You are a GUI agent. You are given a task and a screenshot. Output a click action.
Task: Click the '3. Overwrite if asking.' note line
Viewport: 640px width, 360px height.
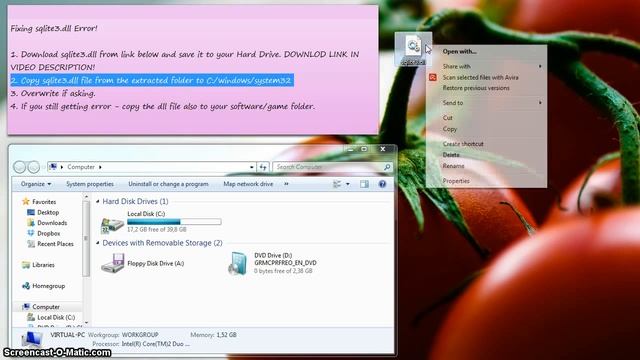[53, 93]
